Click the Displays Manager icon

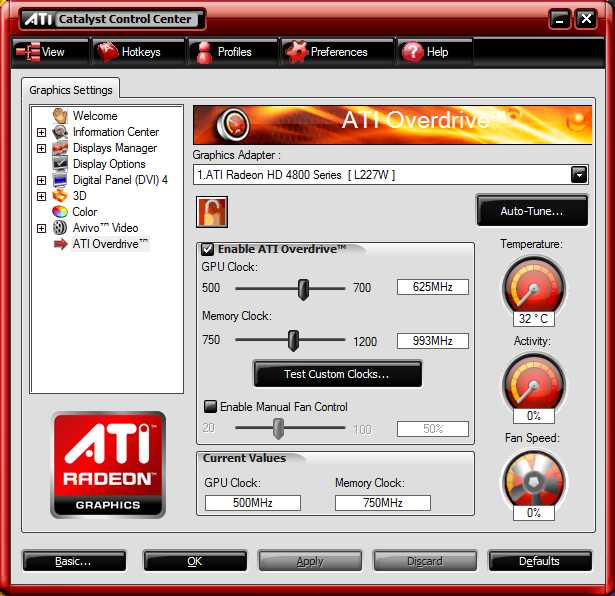[60, 148]
